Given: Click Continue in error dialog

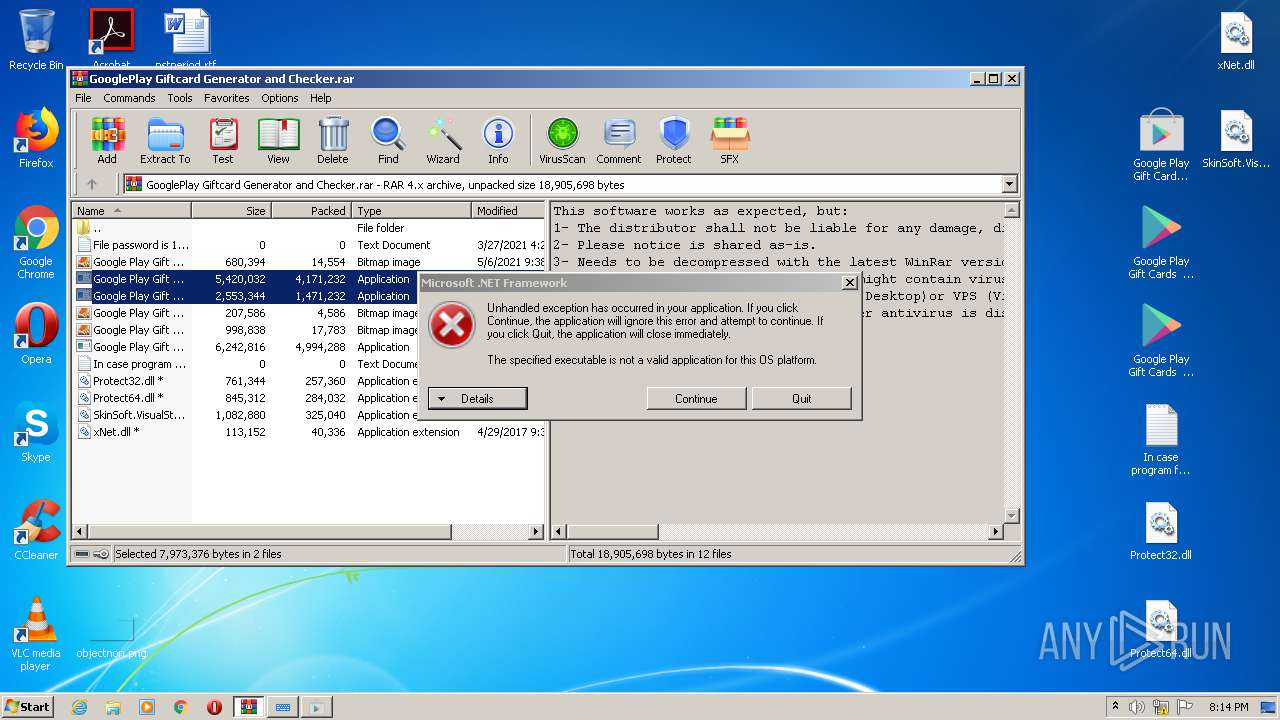Looking at the screenshot, I should point(696,398).
